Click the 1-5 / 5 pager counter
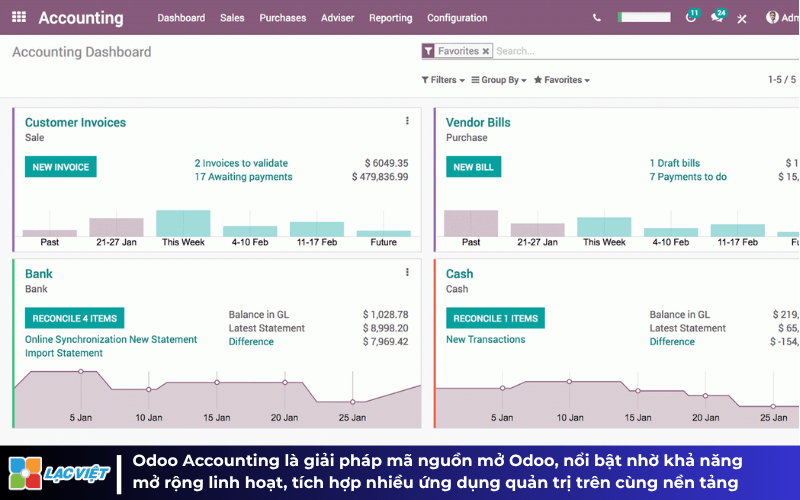This screenshot has height=500, width=800. pyautogui.click(x=782, y=80)
